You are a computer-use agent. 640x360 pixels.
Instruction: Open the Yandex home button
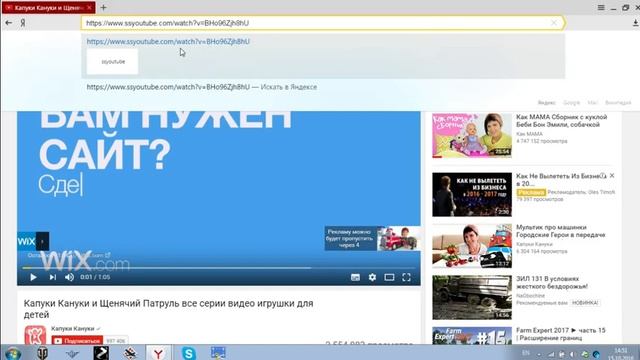pyautogui.click(x=23, y=23)
